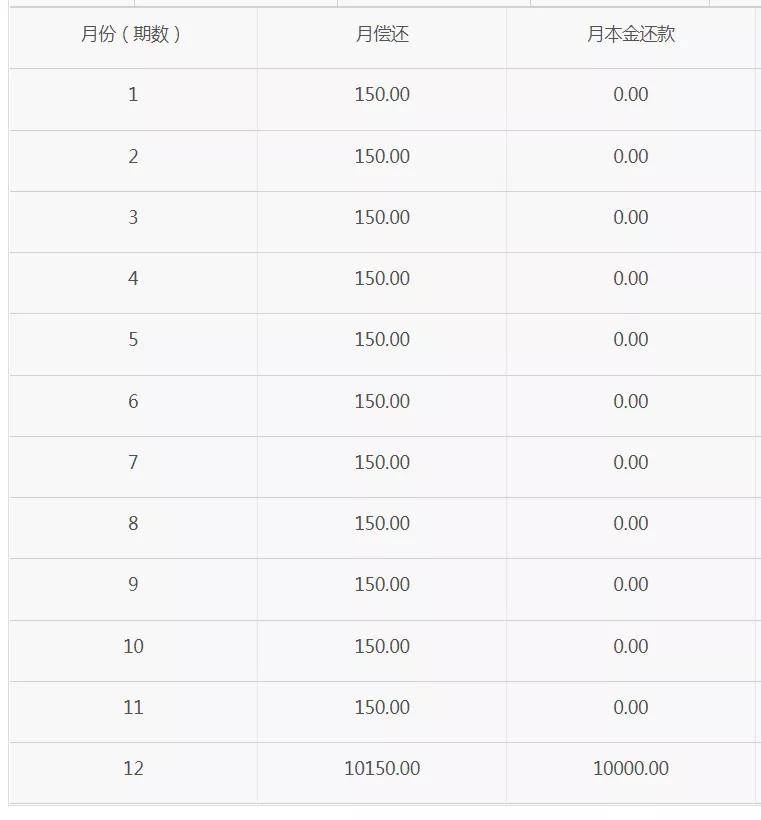Screen dimensions: 761x820
Task: Click 150.00 in the period 8 row
Action: pos(382,523)
